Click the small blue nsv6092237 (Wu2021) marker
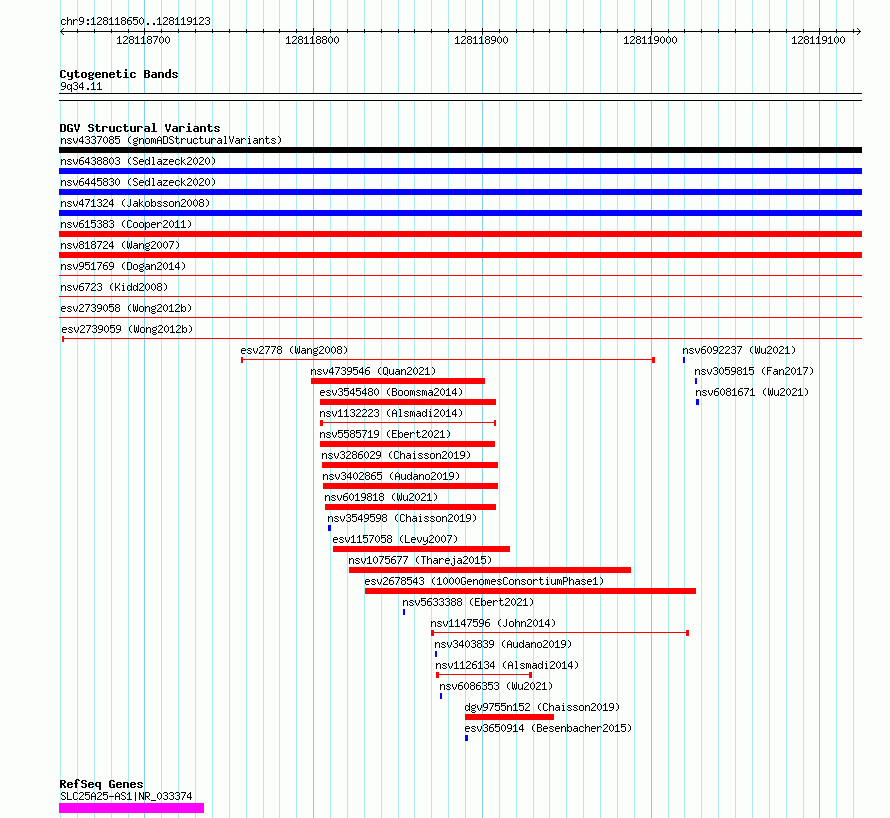This screenshot has height=818, width=890. [684, 360]
